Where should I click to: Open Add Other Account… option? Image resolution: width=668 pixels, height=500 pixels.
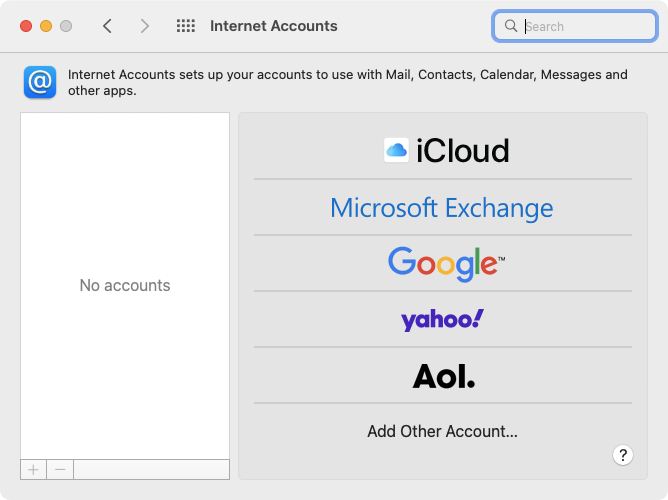tap(442, 432)
